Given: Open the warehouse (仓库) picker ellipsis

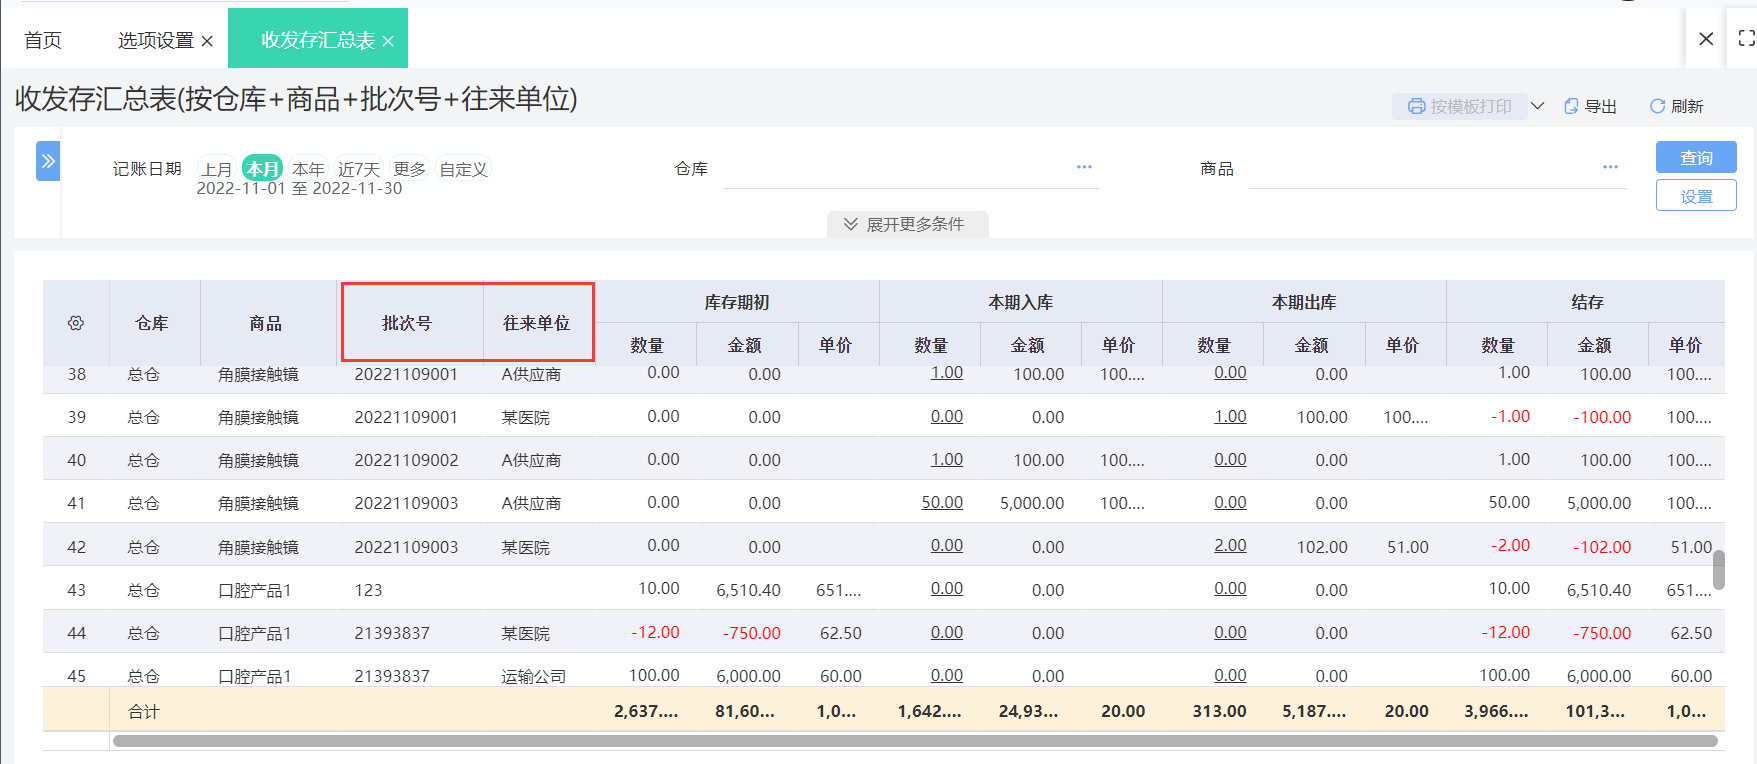Looking at the screenshot, I should [x=1084, y=167].
